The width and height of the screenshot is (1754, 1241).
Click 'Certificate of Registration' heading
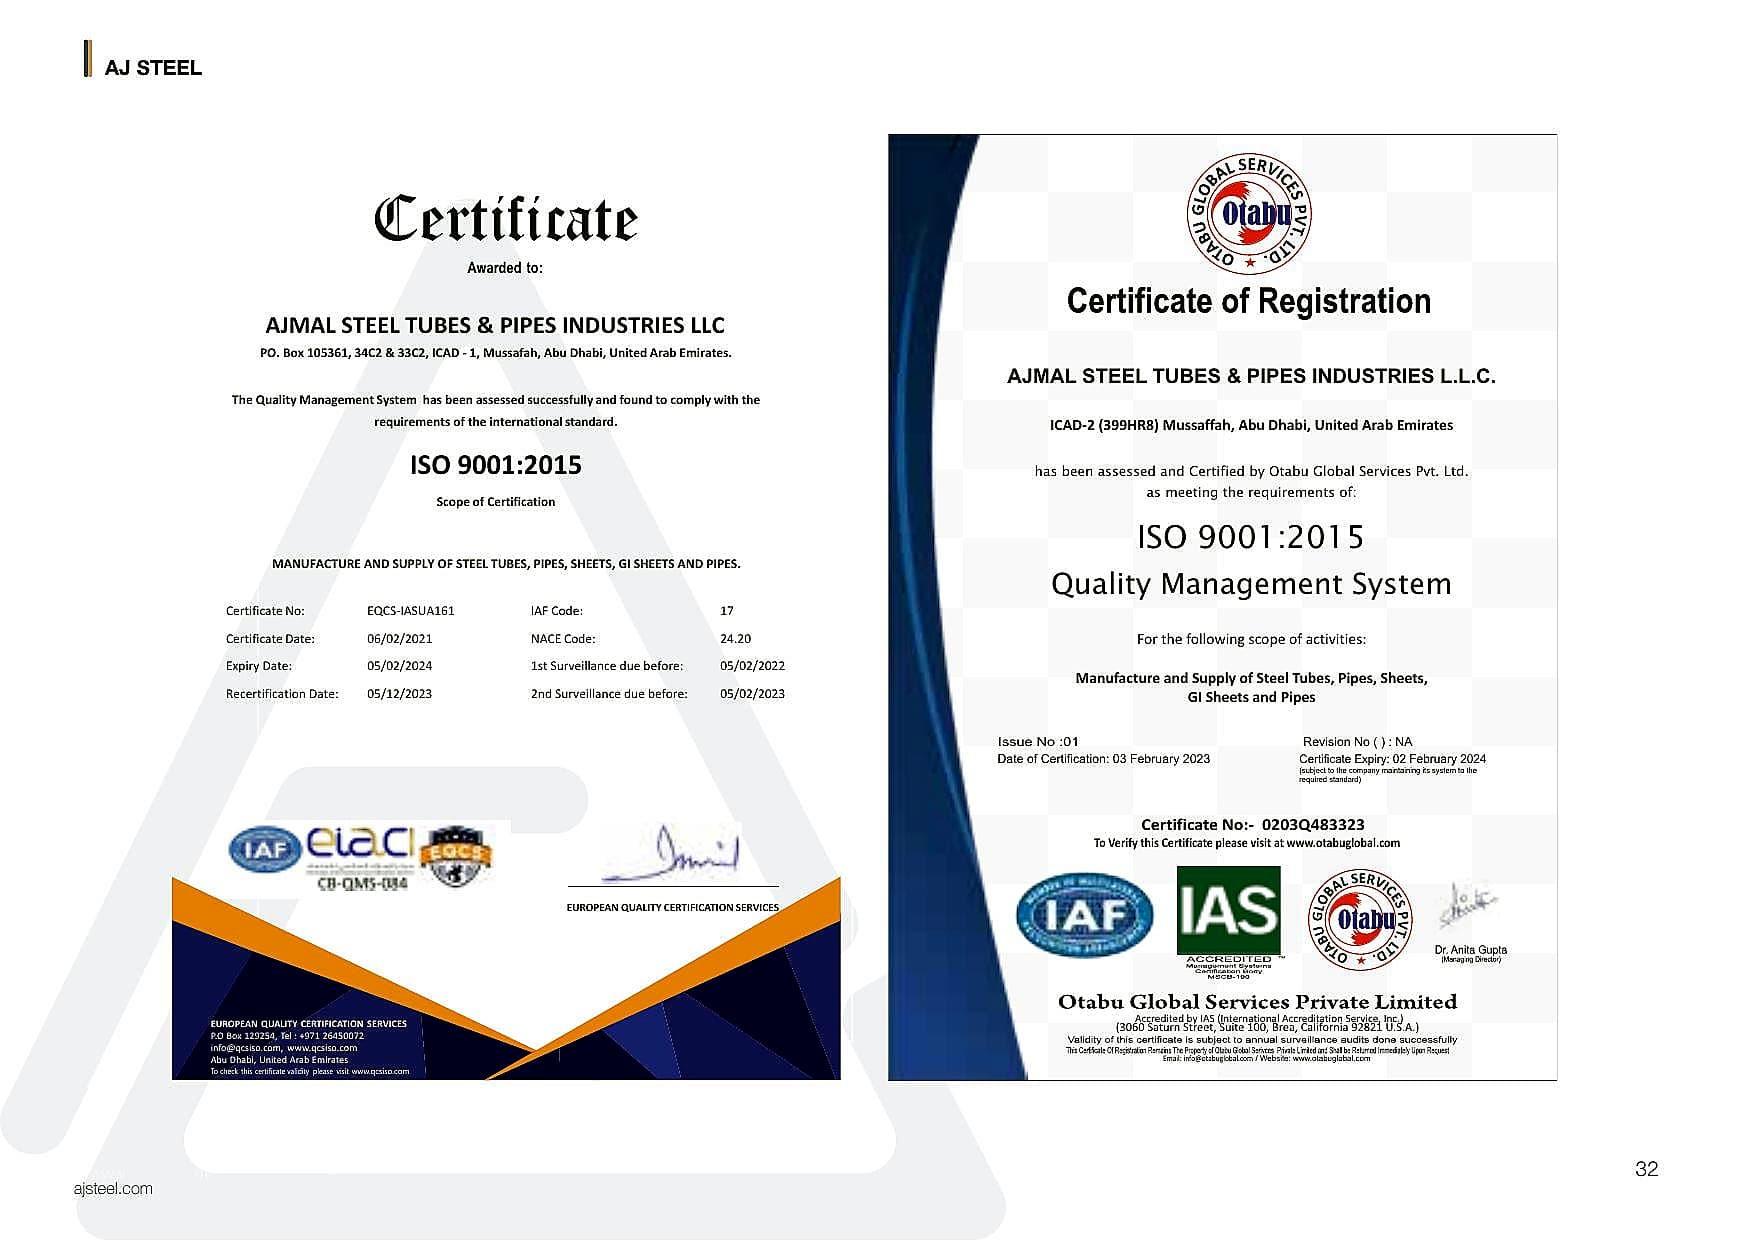click(1249, 301)
